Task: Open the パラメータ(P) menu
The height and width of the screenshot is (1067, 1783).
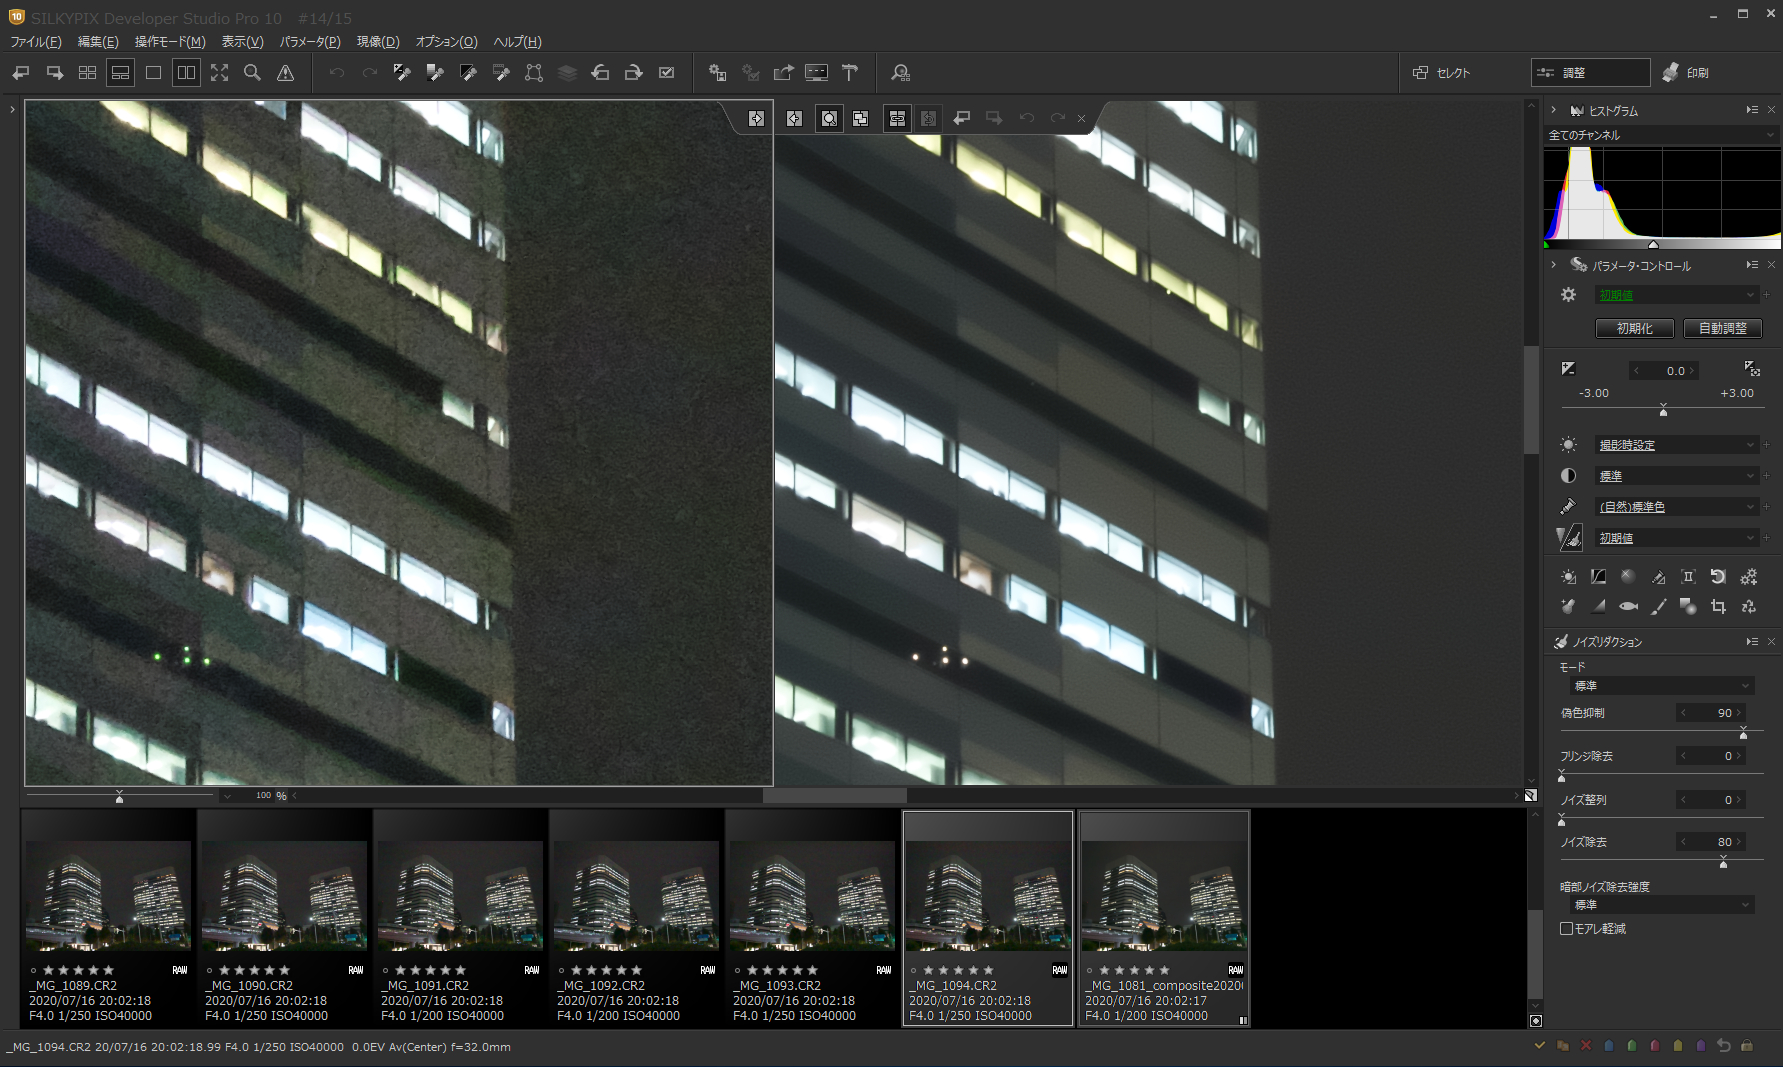Action: [310, 42]
